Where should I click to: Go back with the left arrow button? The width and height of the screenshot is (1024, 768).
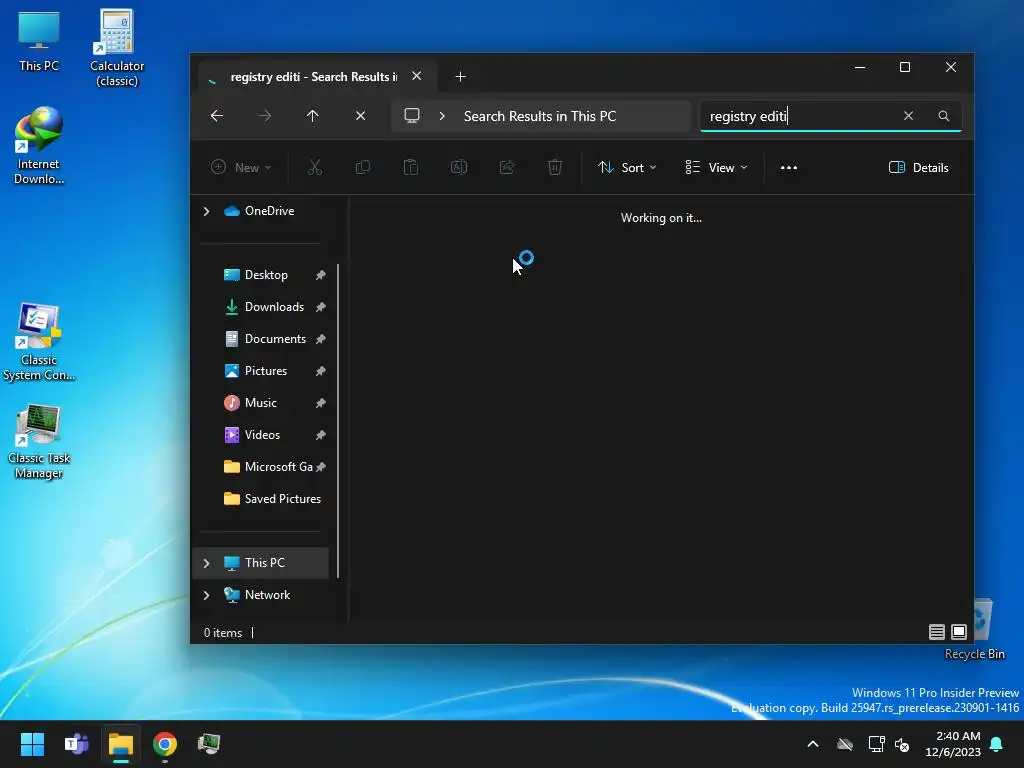[x=217, y=116]
